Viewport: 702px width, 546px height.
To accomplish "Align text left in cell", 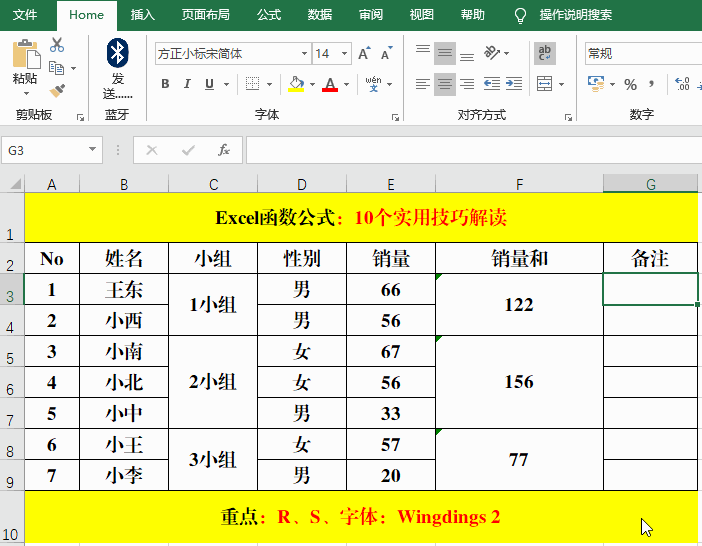I will [423, 84].
